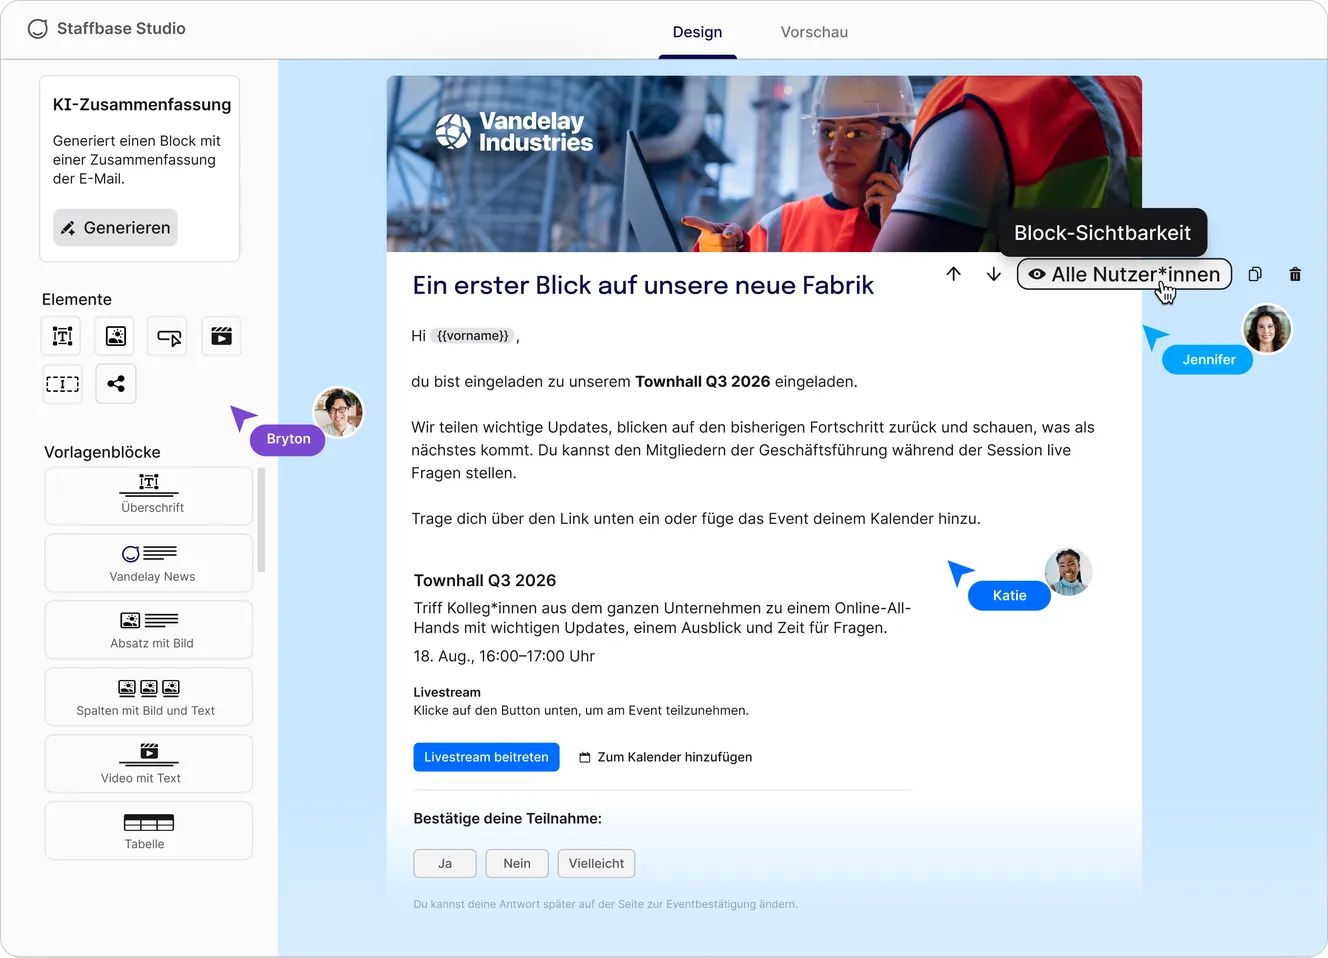This screenshot has width=1328, height=958.
Task: Open the Vorschau tab
Action: click(814, 32)
